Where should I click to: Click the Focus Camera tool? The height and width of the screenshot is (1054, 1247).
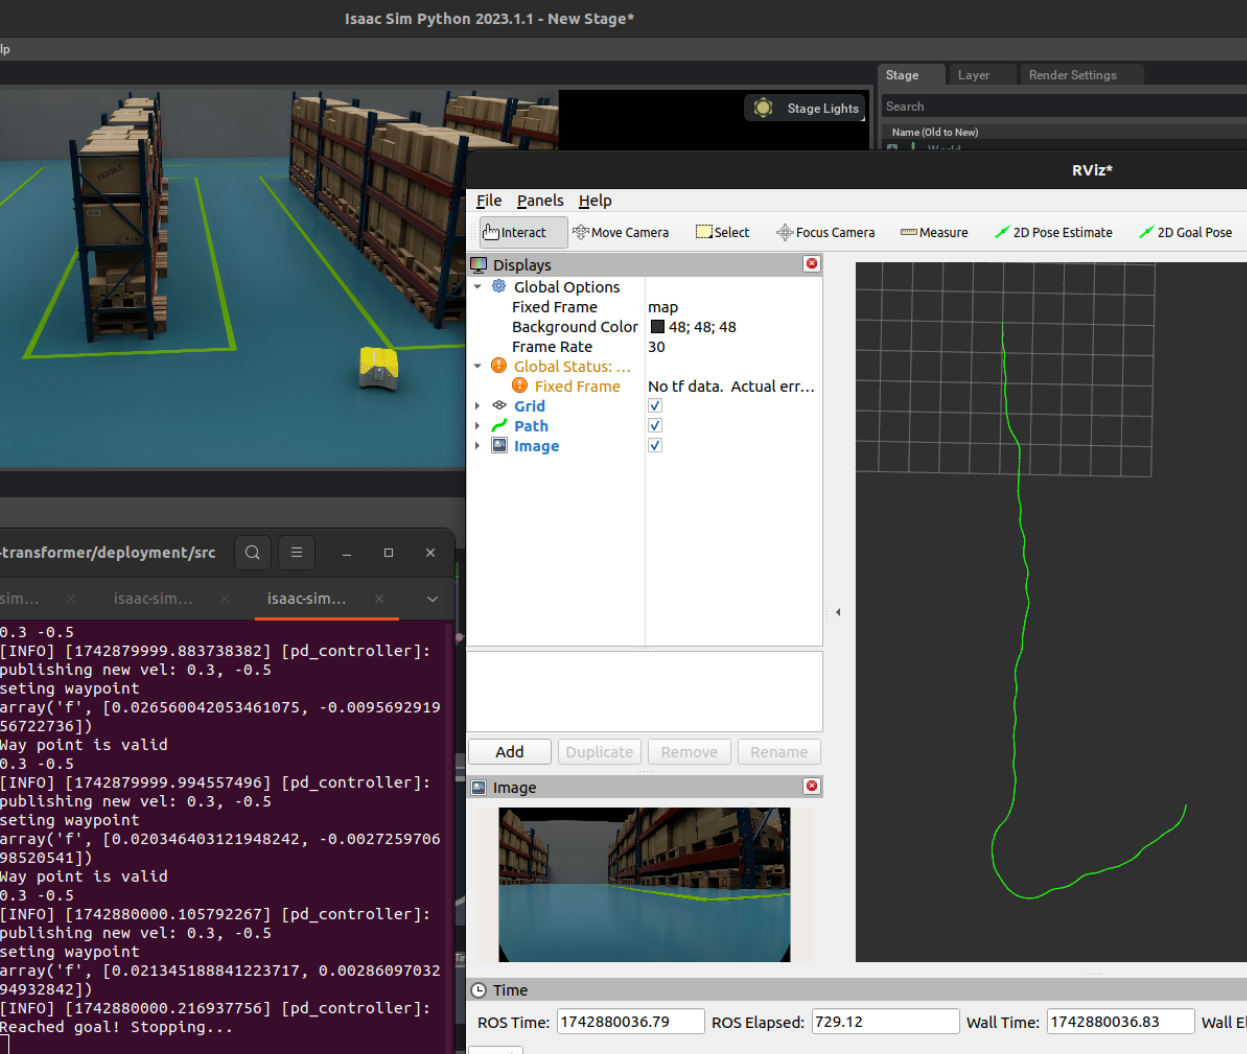point(825,232)
